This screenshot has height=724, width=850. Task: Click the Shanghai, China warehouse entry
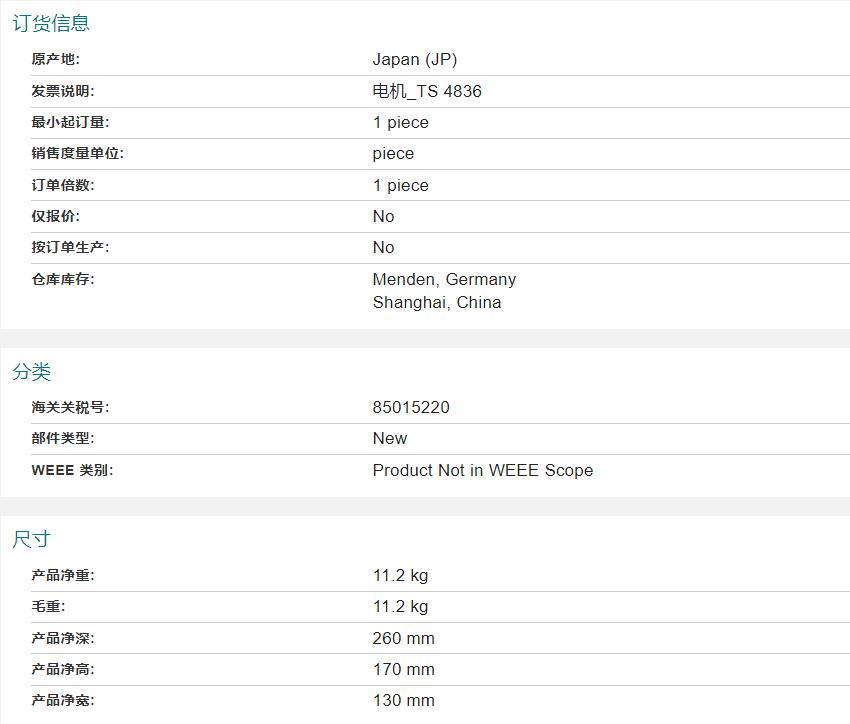437,302
